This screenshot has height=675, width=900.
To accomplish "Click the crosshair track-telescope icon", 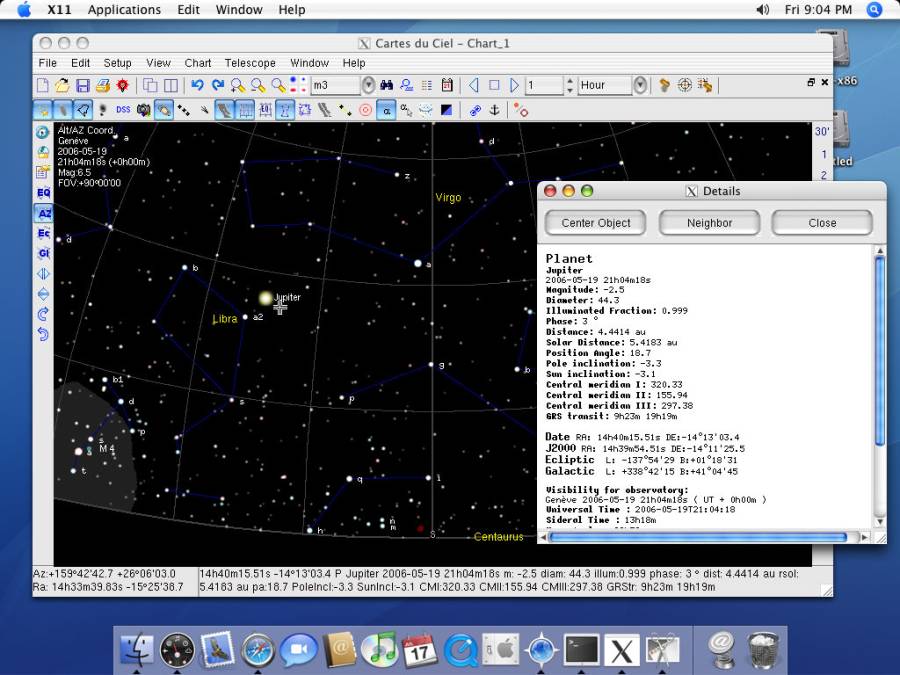I will tap(684, 86).
